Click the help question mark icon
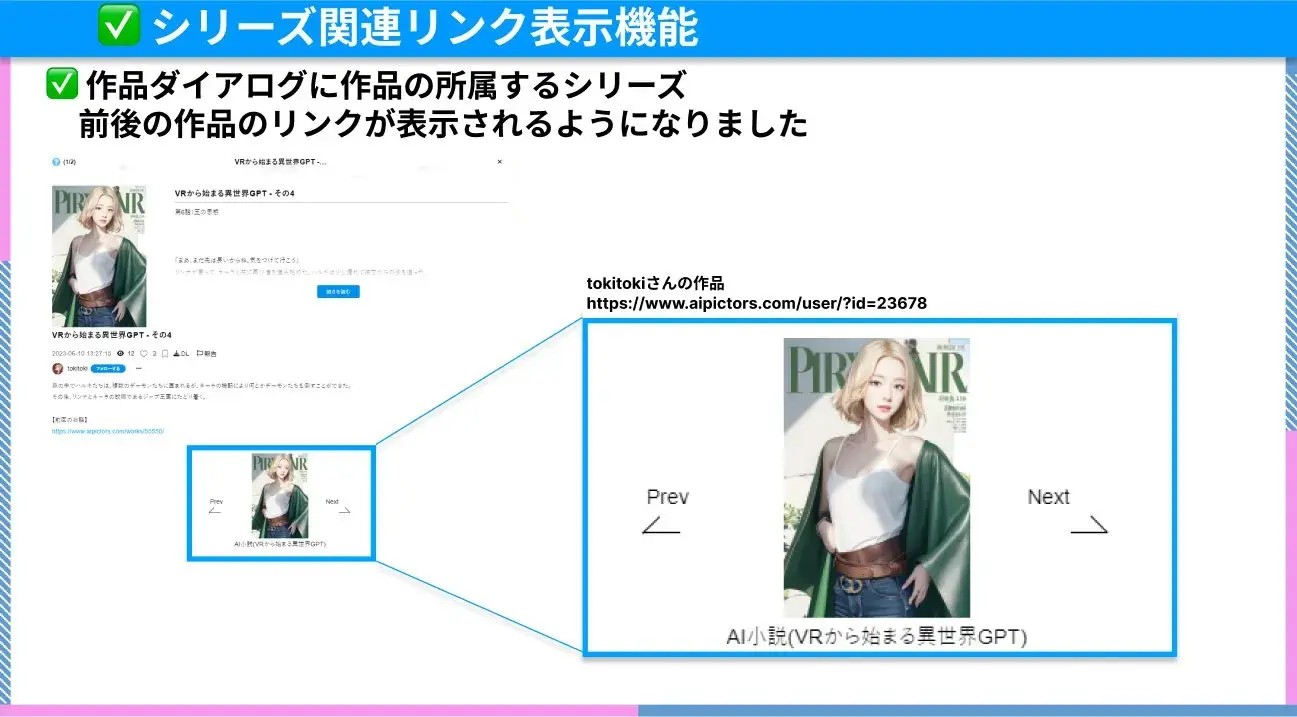 56,161
